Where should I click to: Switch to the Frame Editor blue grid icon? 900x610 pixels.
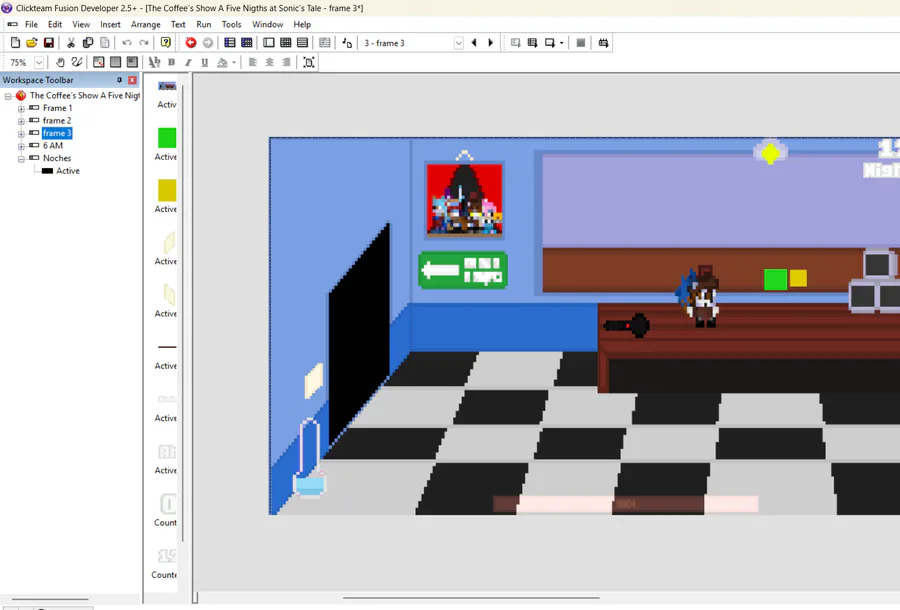tap(247, 42)
